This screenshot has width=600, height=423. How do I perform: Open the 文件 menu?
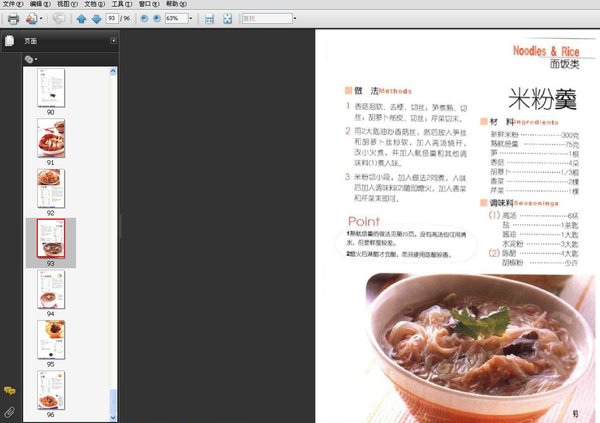click(x=13, y=4)
